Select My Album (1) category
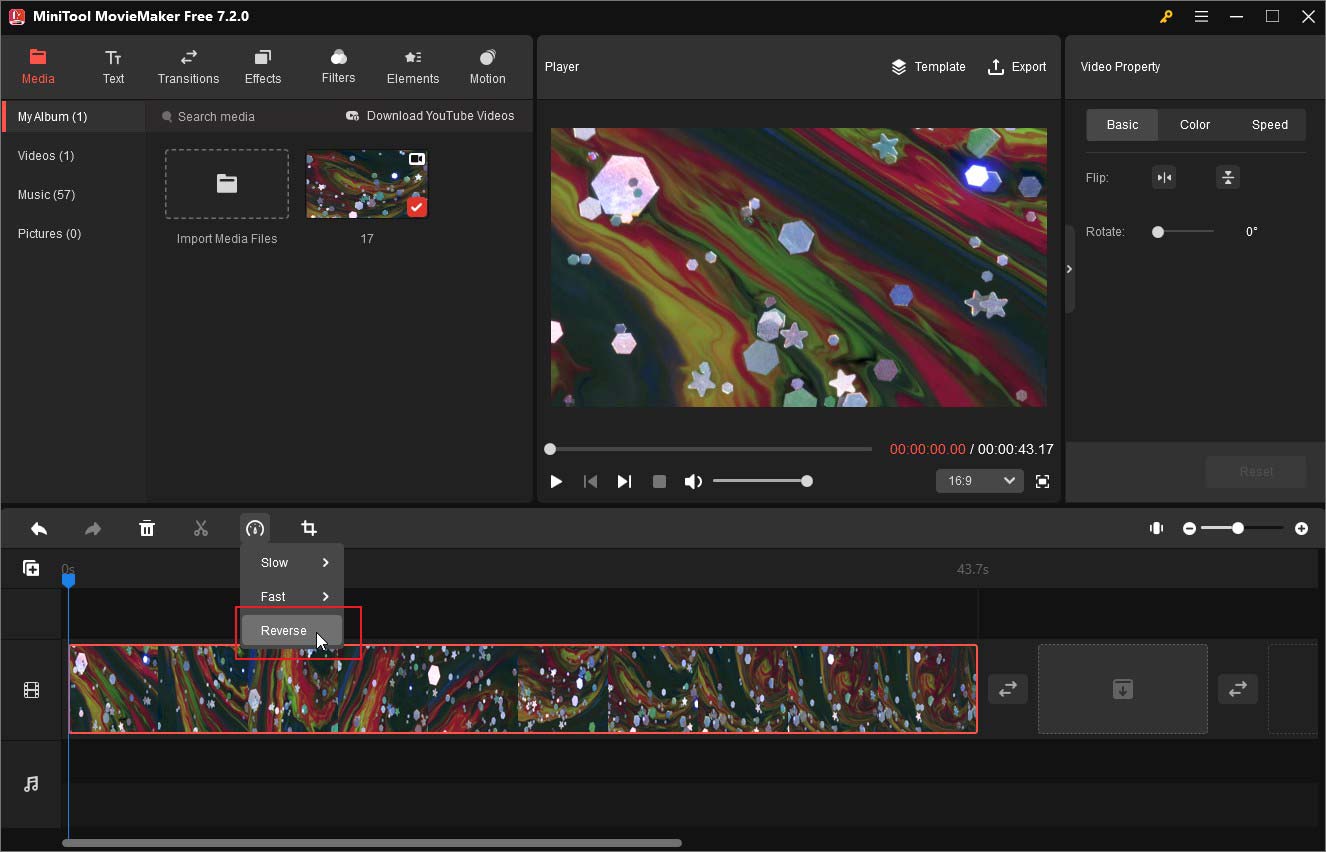1326x852 pixels. (74, 117)
